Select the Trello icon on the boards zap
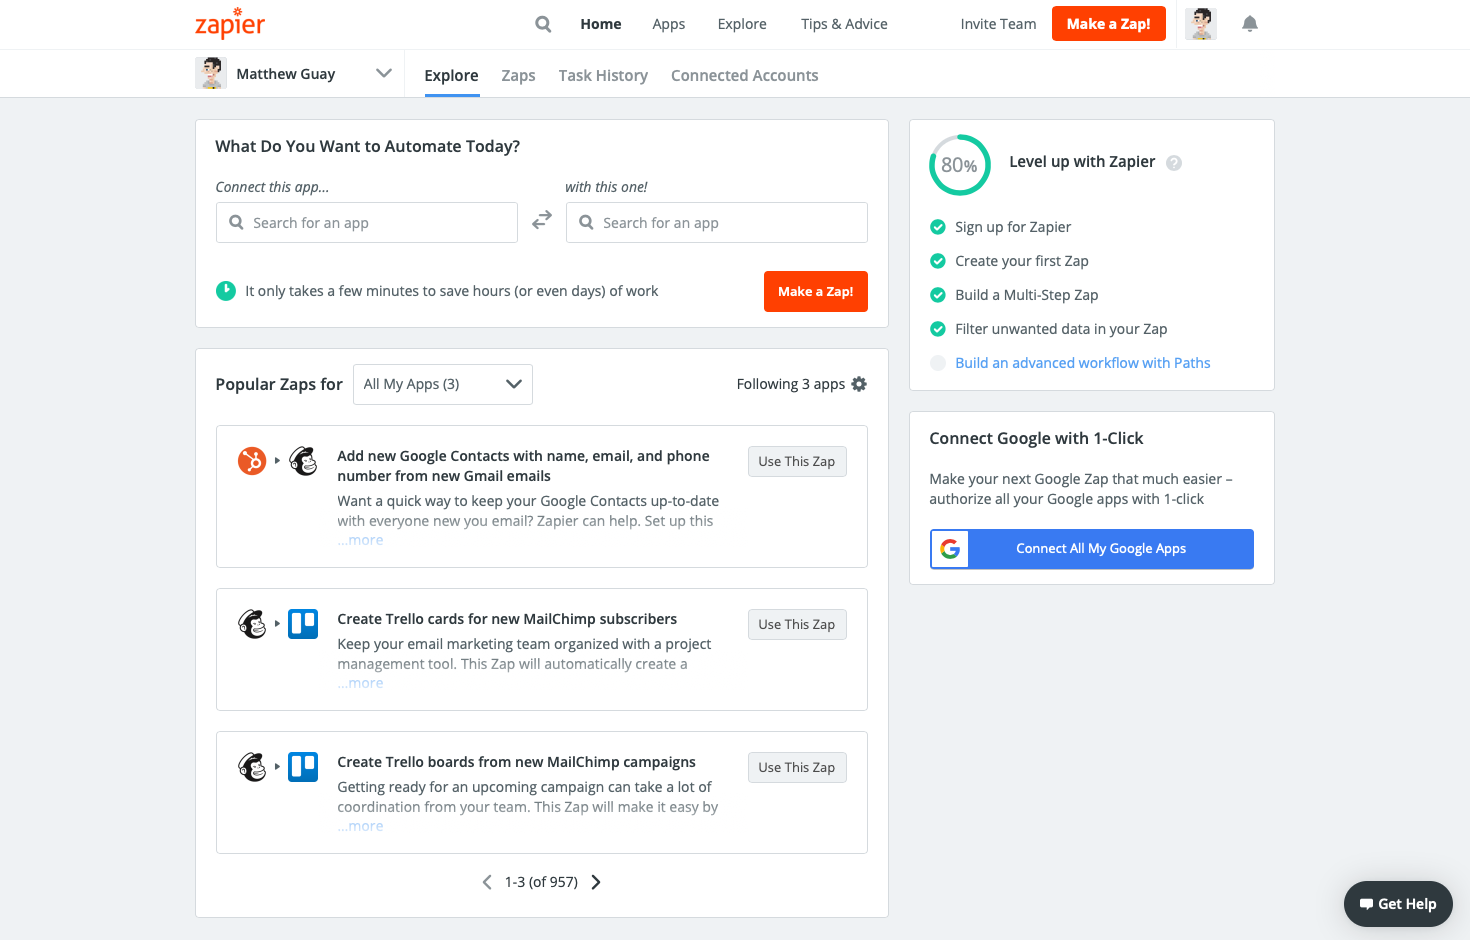1470x940 pixels. pos(303,766)
